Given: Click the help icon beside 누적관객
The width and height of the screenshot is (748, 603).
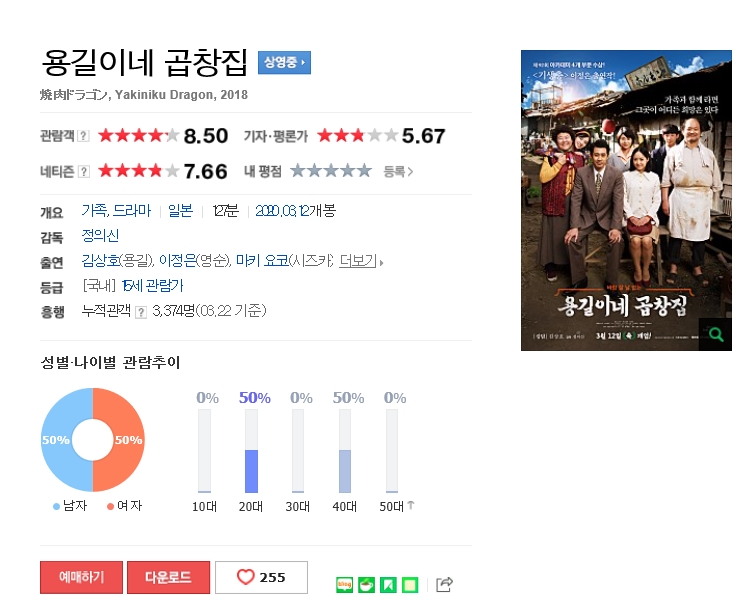Looking at the screenshot, I should click(141, 312).
